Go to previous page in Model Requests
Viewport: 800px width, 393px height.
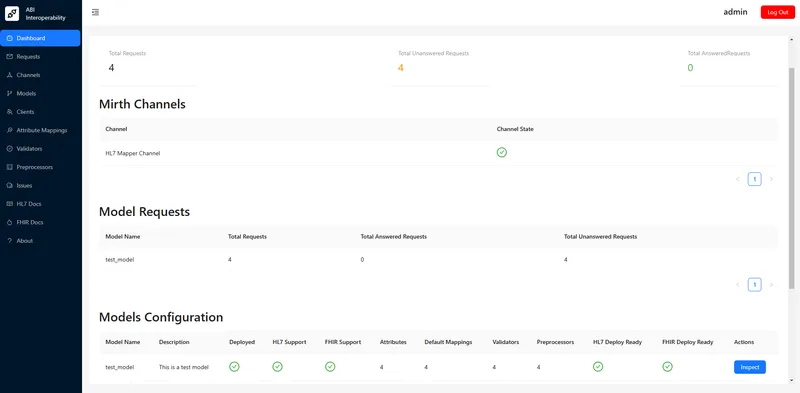tap(738, 285)
